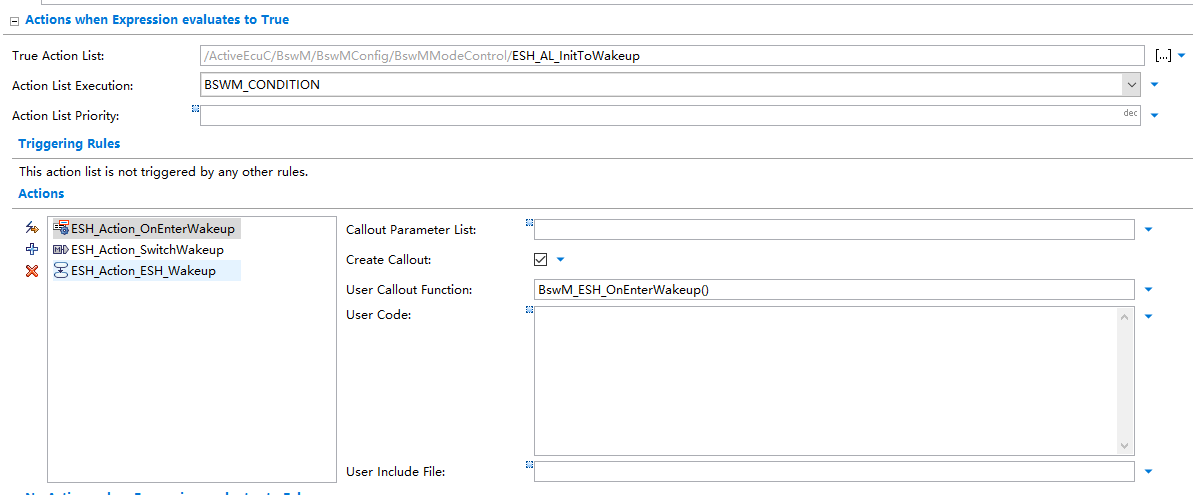Open the Action List Execution combo box
This screenshot has height=495, width=1193.
[x=670, y=84]
